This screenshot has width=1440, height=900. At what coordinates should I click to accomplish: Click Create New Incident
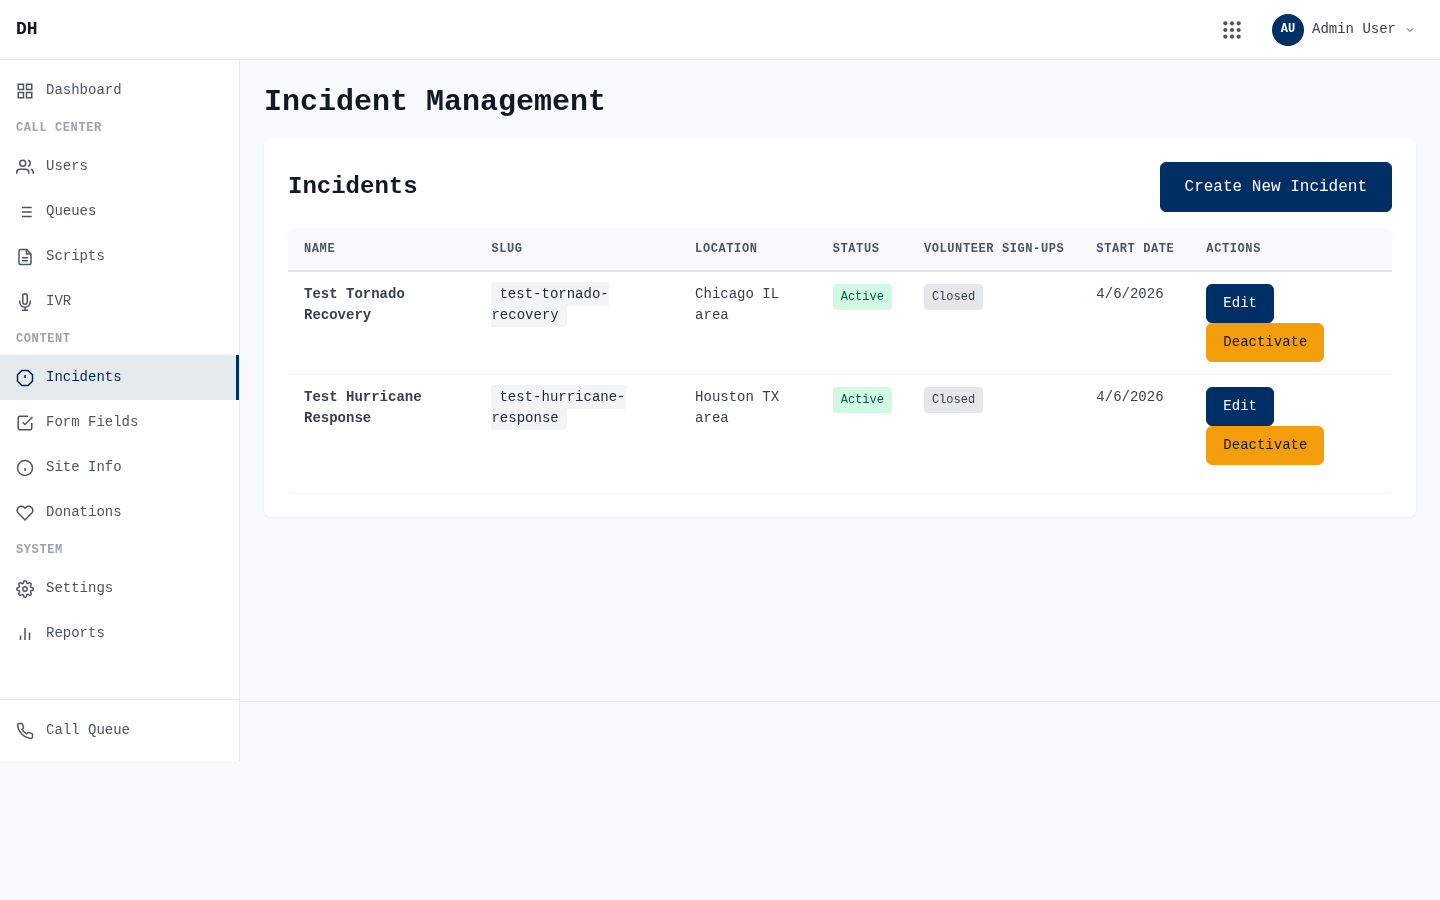pos(1276,187)
